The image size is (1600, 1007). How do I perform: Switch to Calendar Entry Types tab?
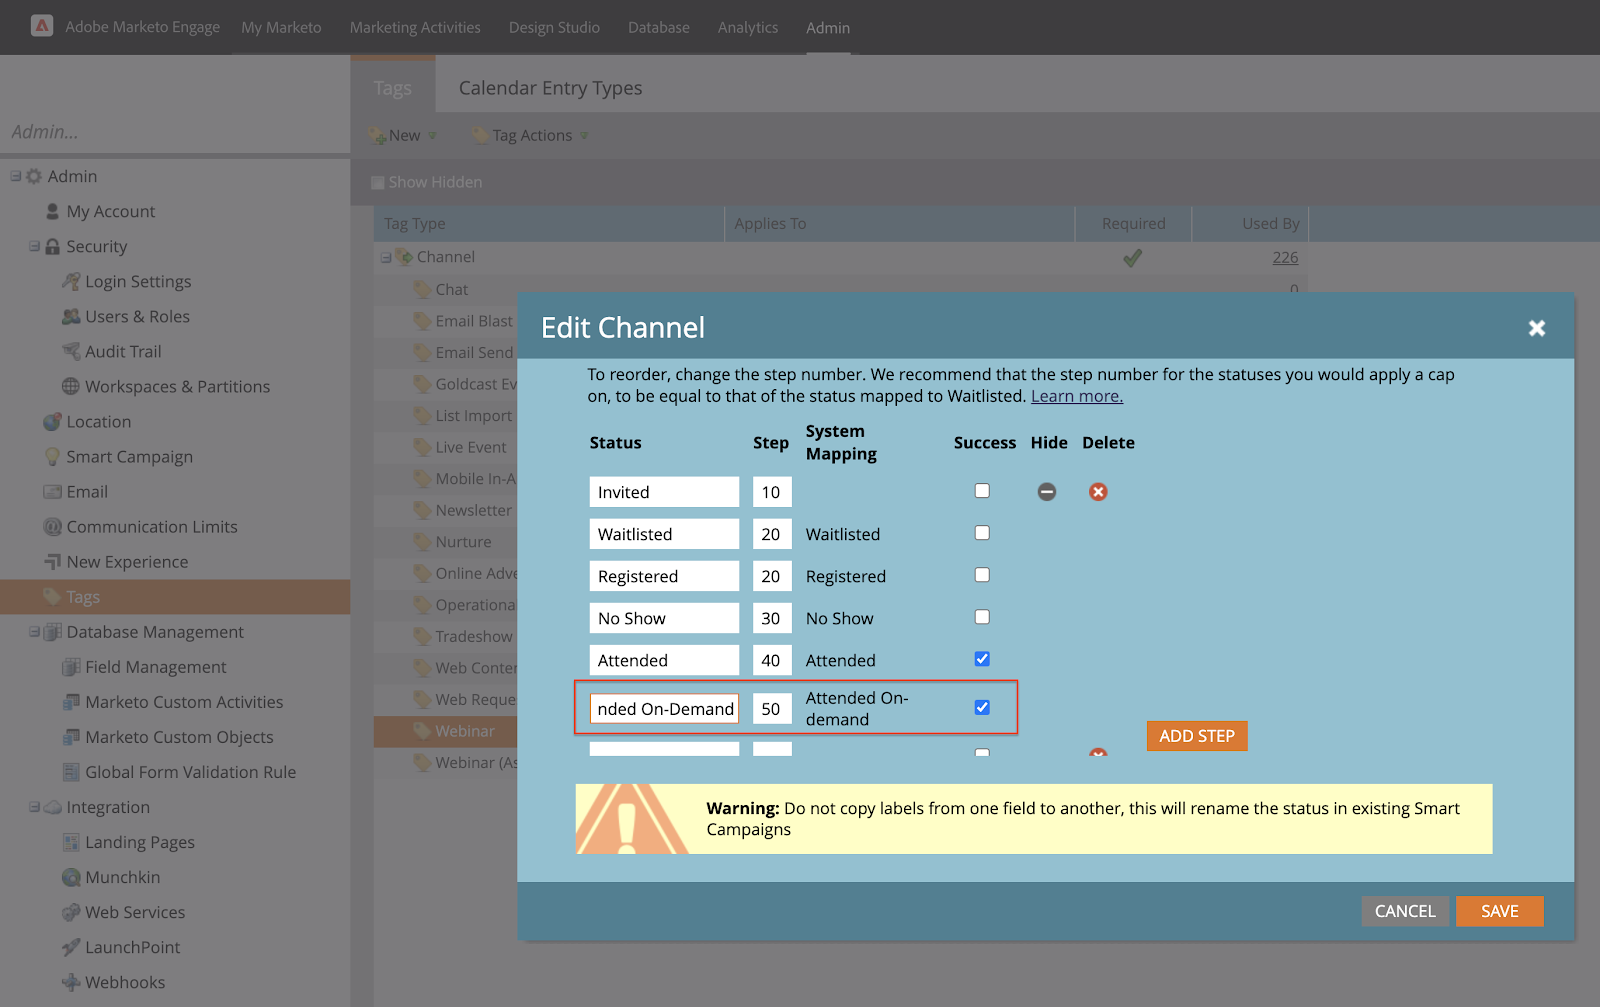coord(550,88)
